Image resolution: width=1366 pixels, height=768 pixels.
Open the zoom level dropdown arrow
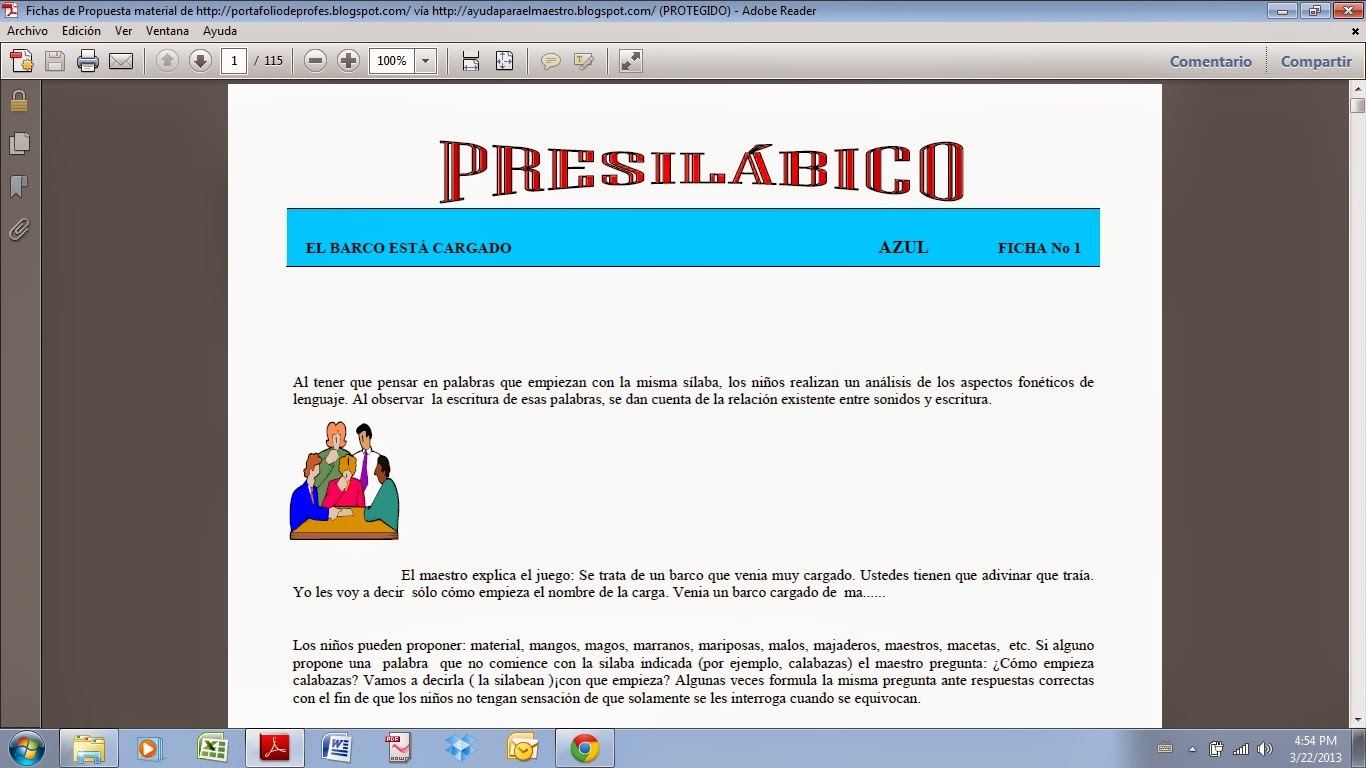(x=426, y=61)
